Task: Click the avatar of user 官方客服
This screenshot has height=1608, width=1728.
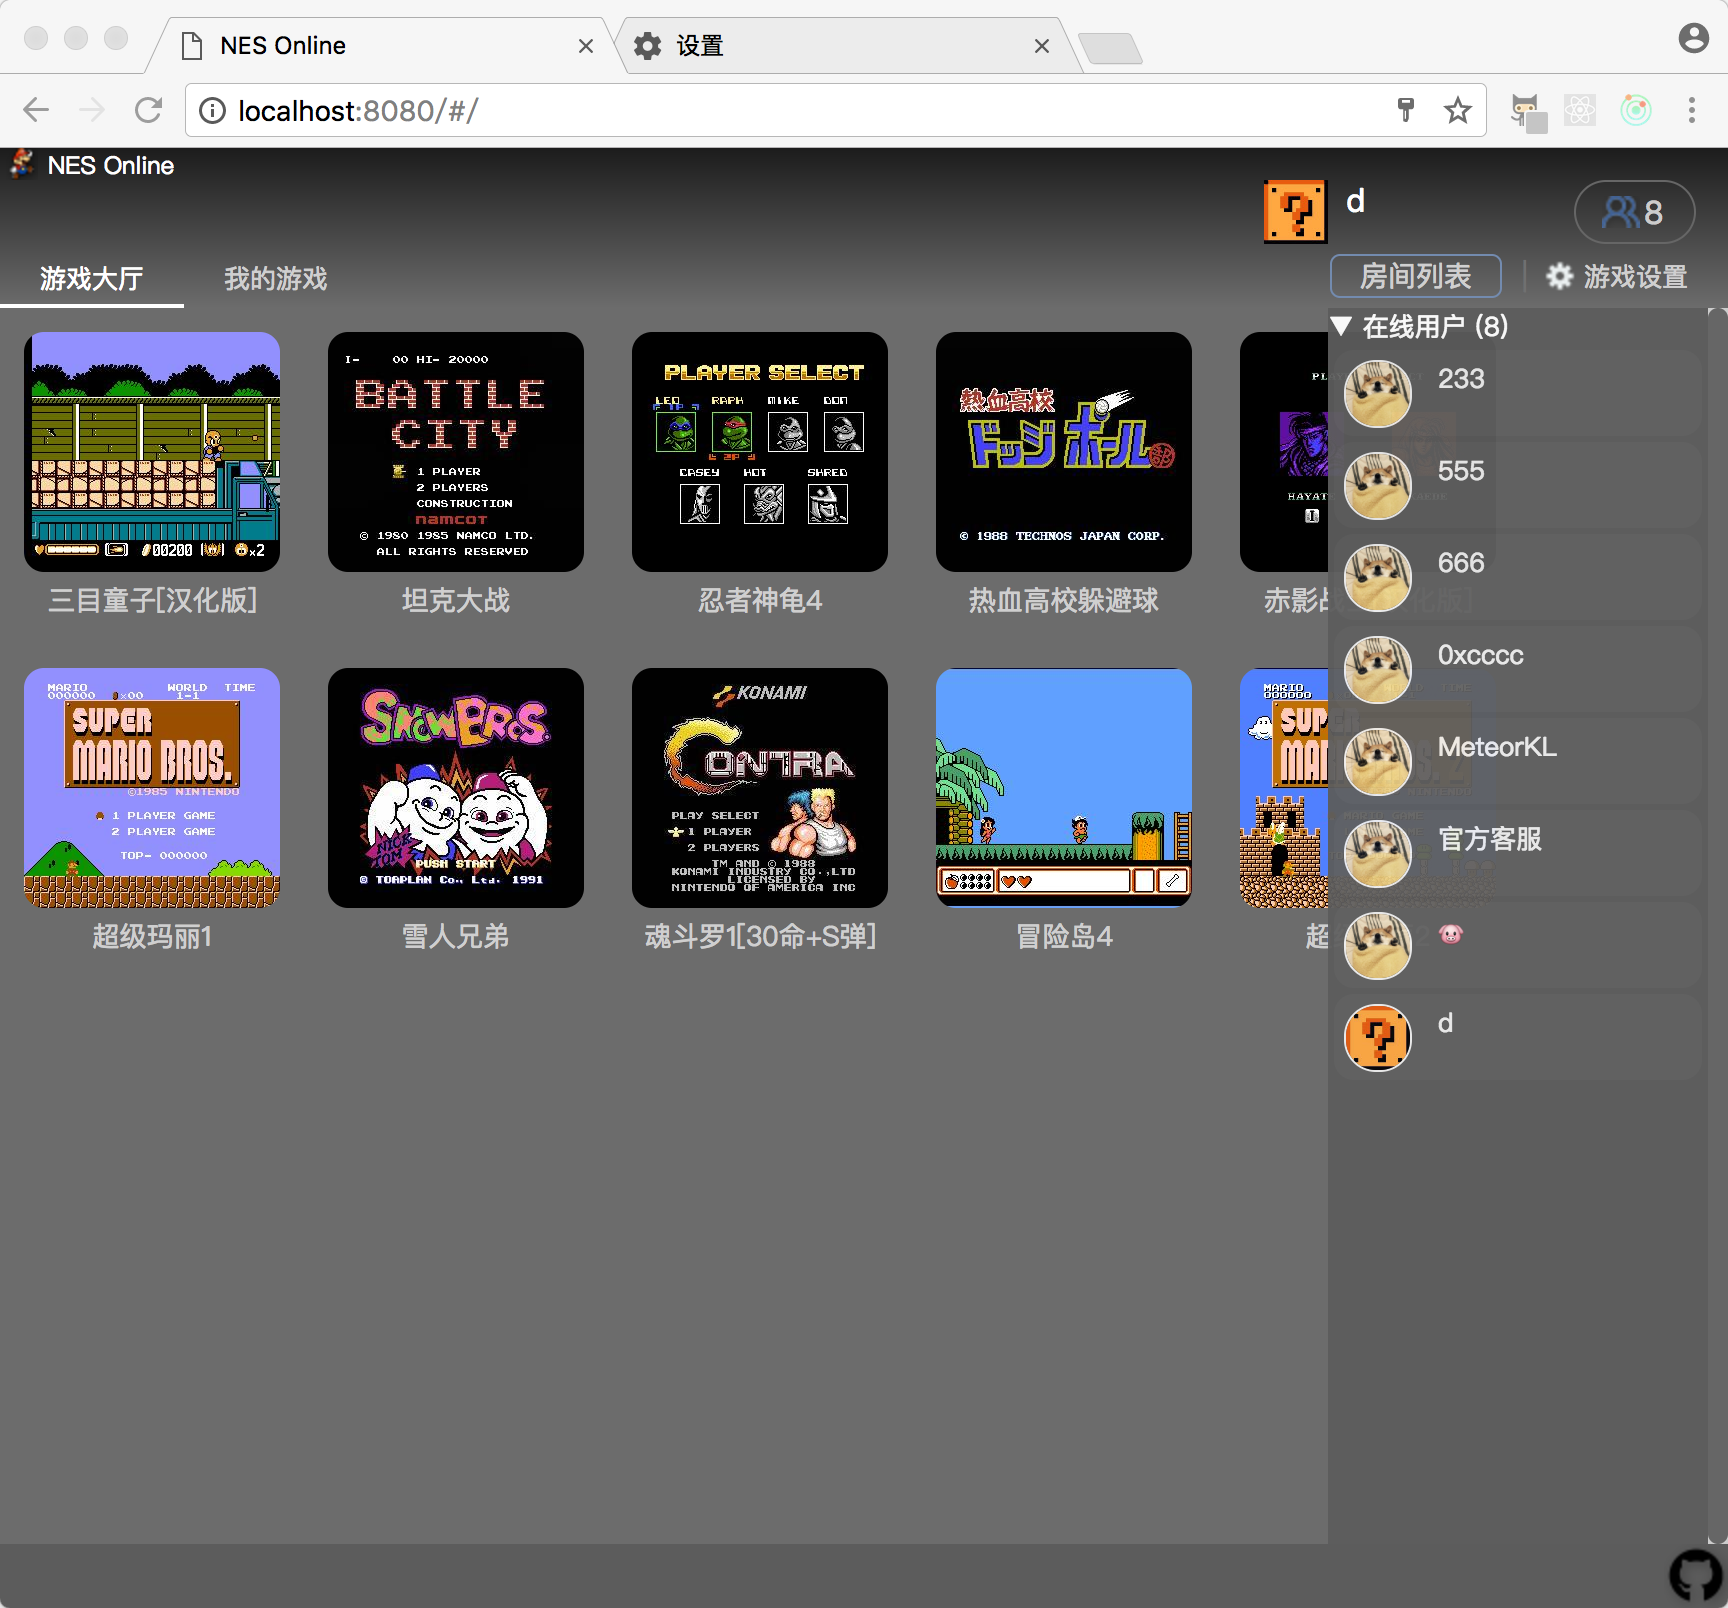Action: point(1378,854)
